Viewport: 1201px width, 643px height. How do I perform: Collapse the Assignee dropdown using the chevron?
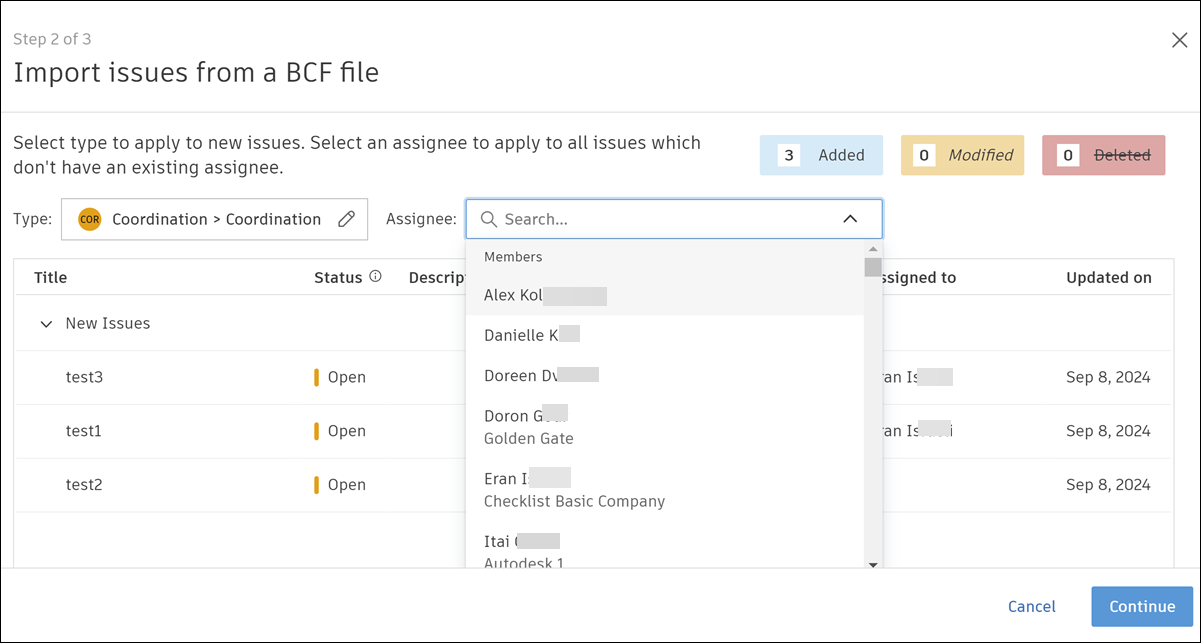[x=850, y=219]
